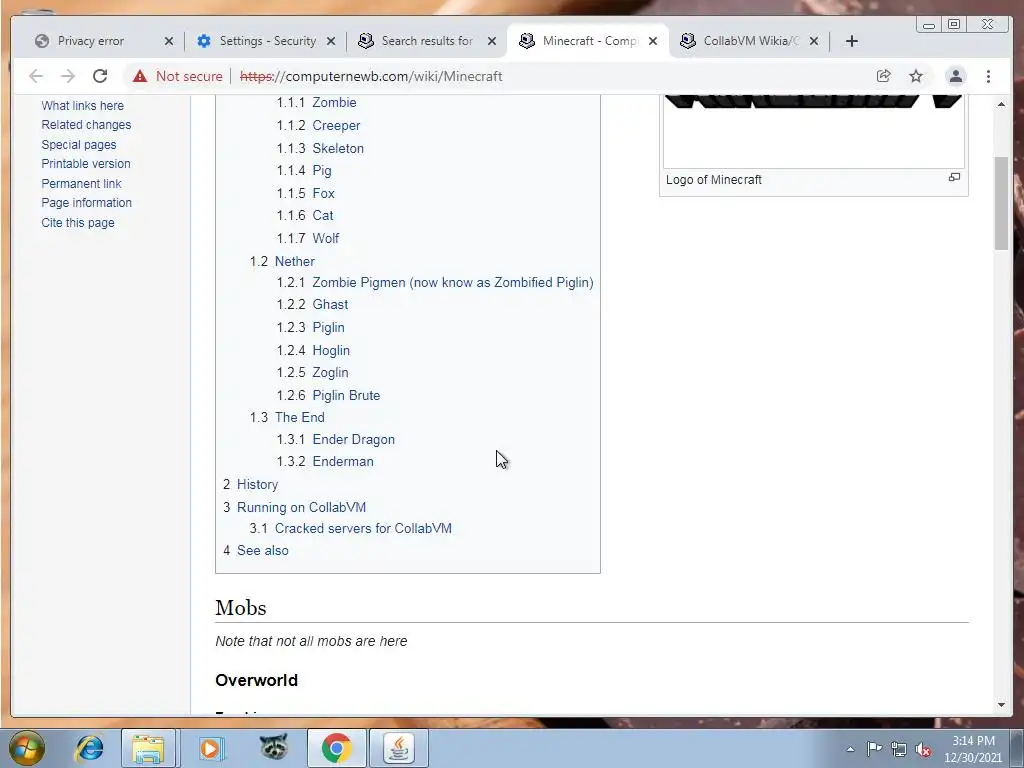Switch to the Settings - Security tab
1024x768 pixels.
click(268, 41)
